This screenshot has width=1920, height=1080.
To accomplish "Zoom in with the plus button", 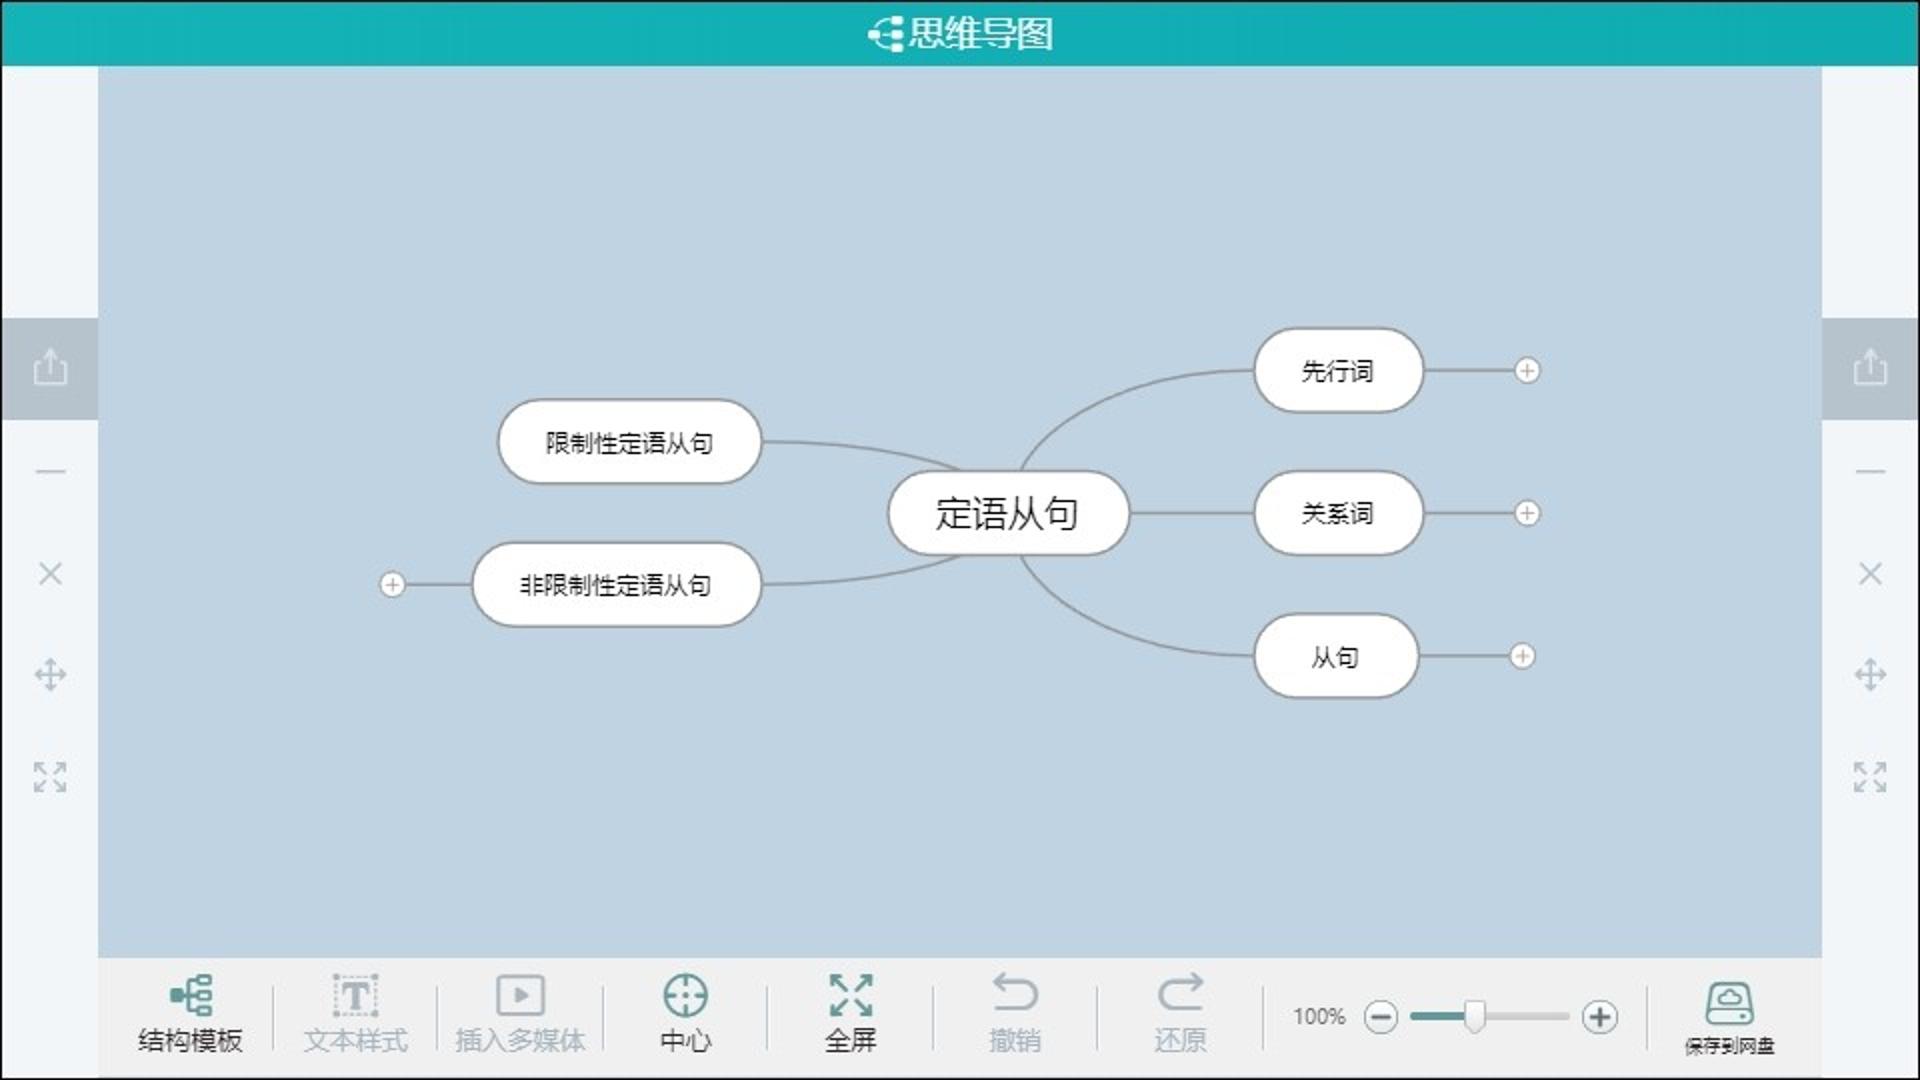I will (x=1600, y=1017).
